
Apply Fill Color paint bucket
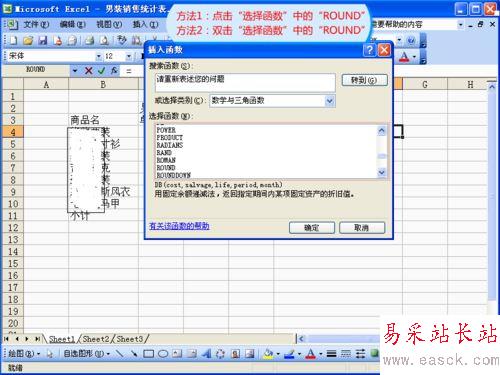point(268,354)
